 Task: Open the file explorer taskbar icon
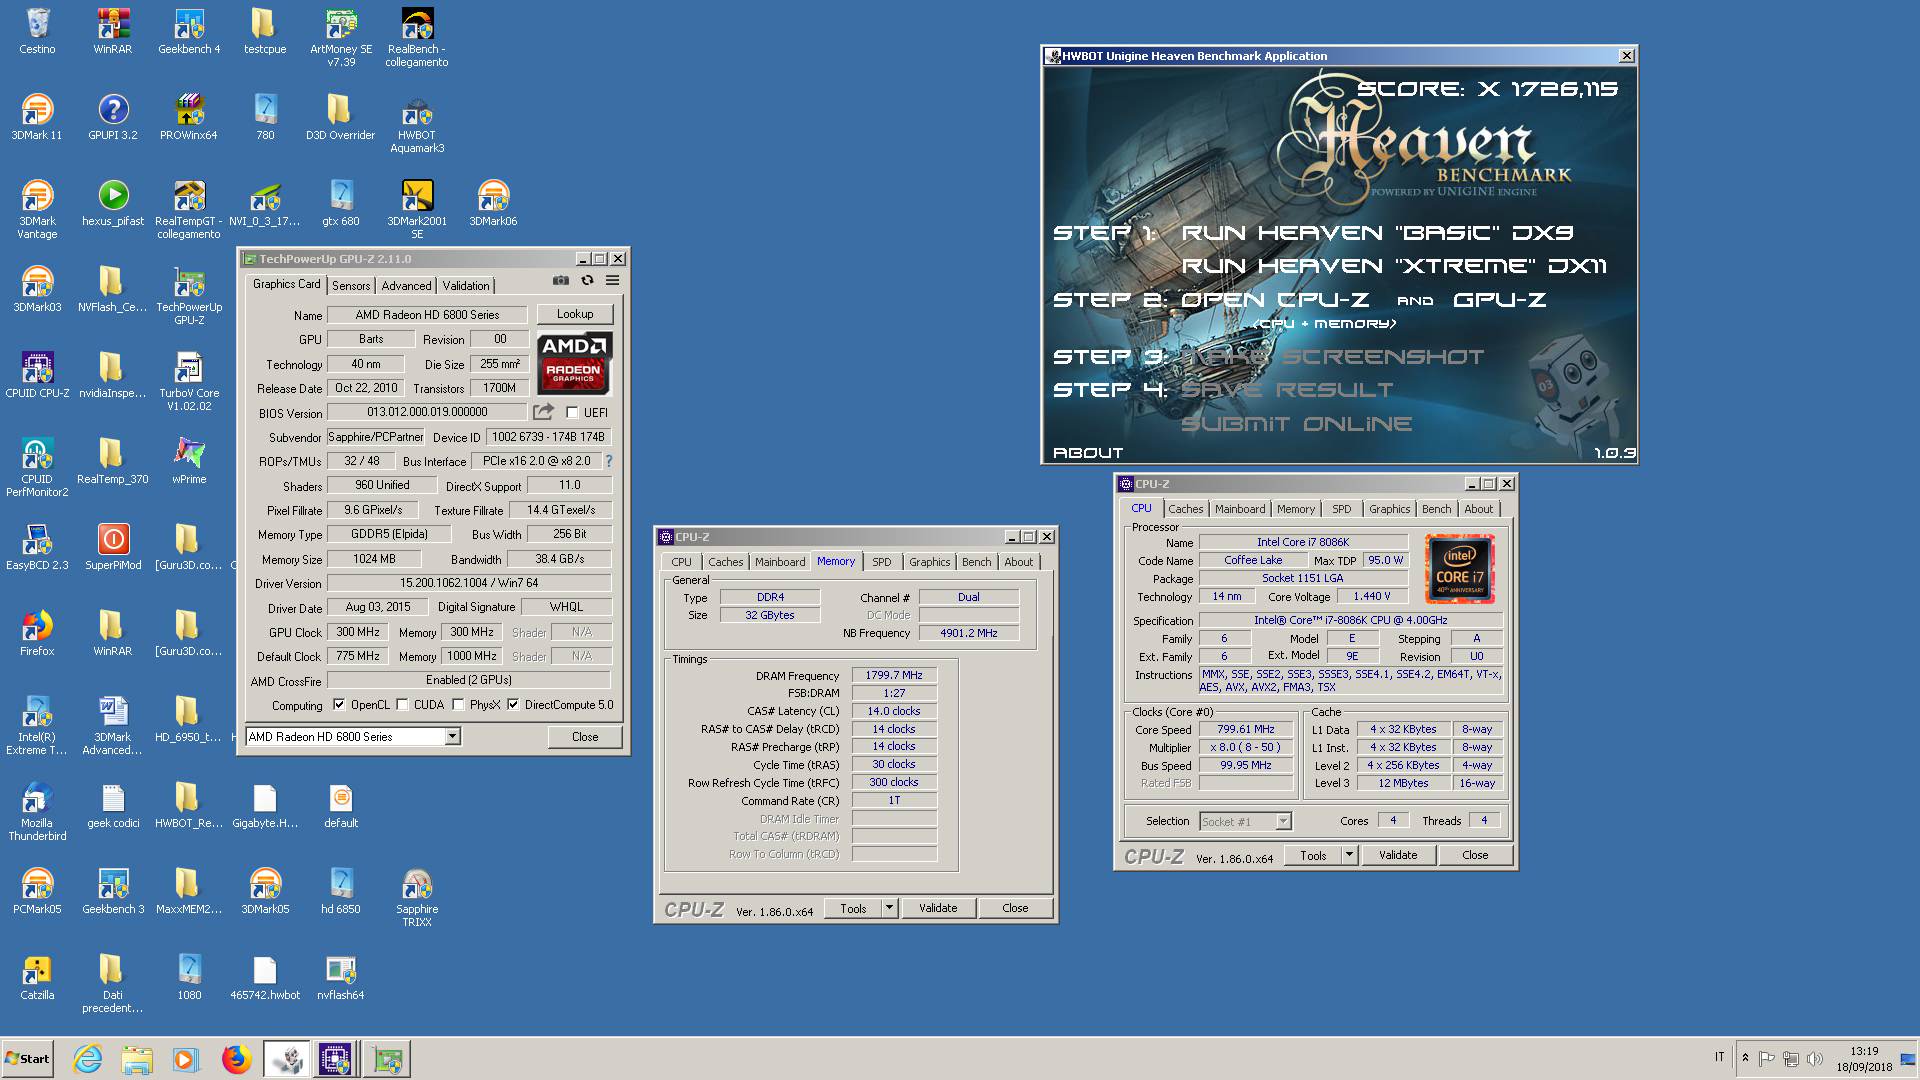(x=137, y=1059)
